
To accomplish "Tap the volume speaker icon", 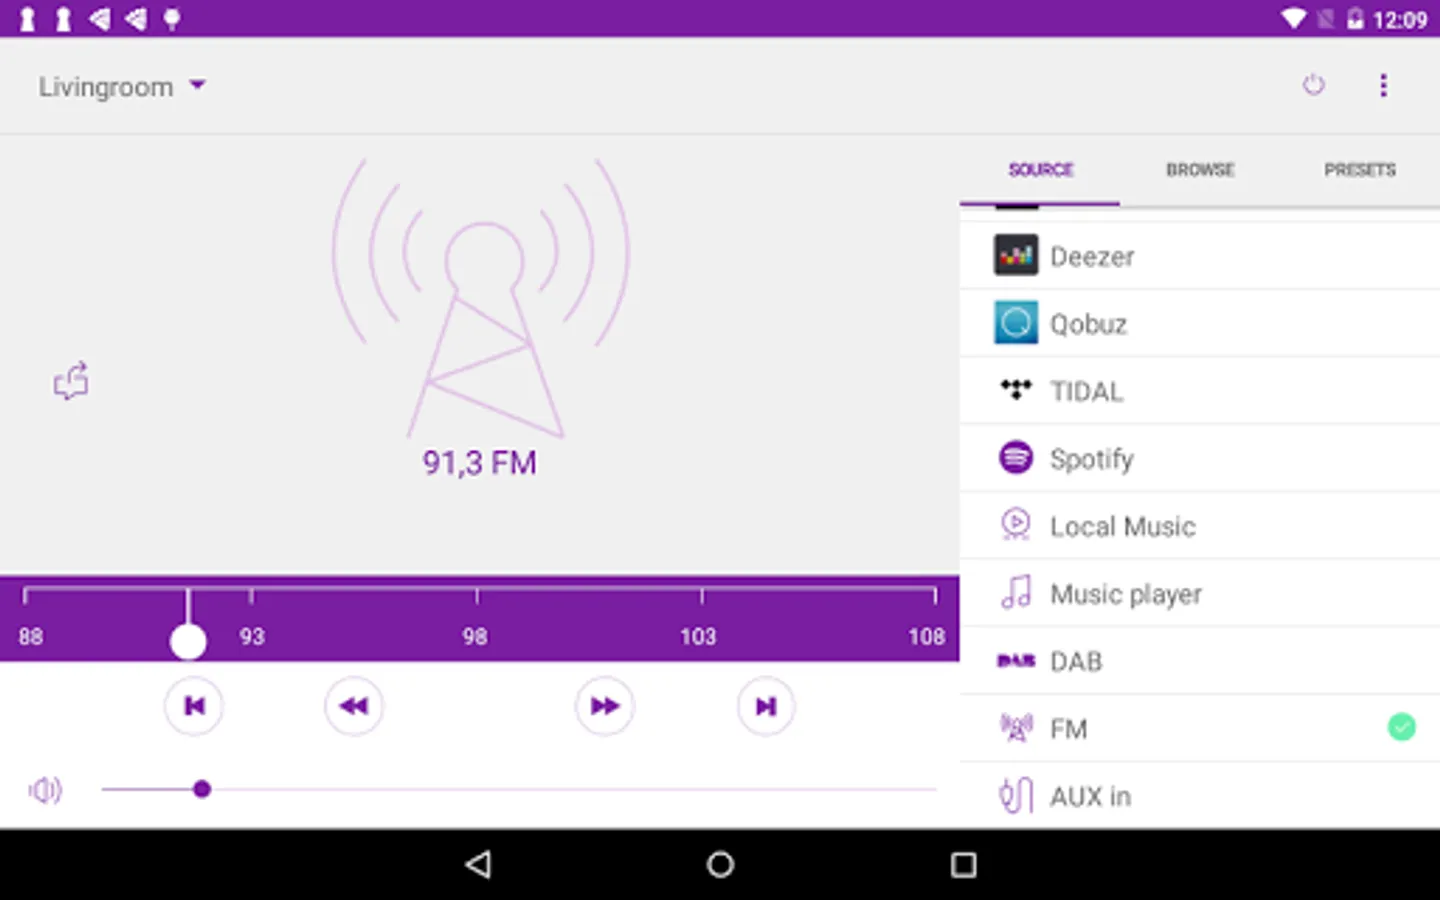I will (x=45, y=790).
